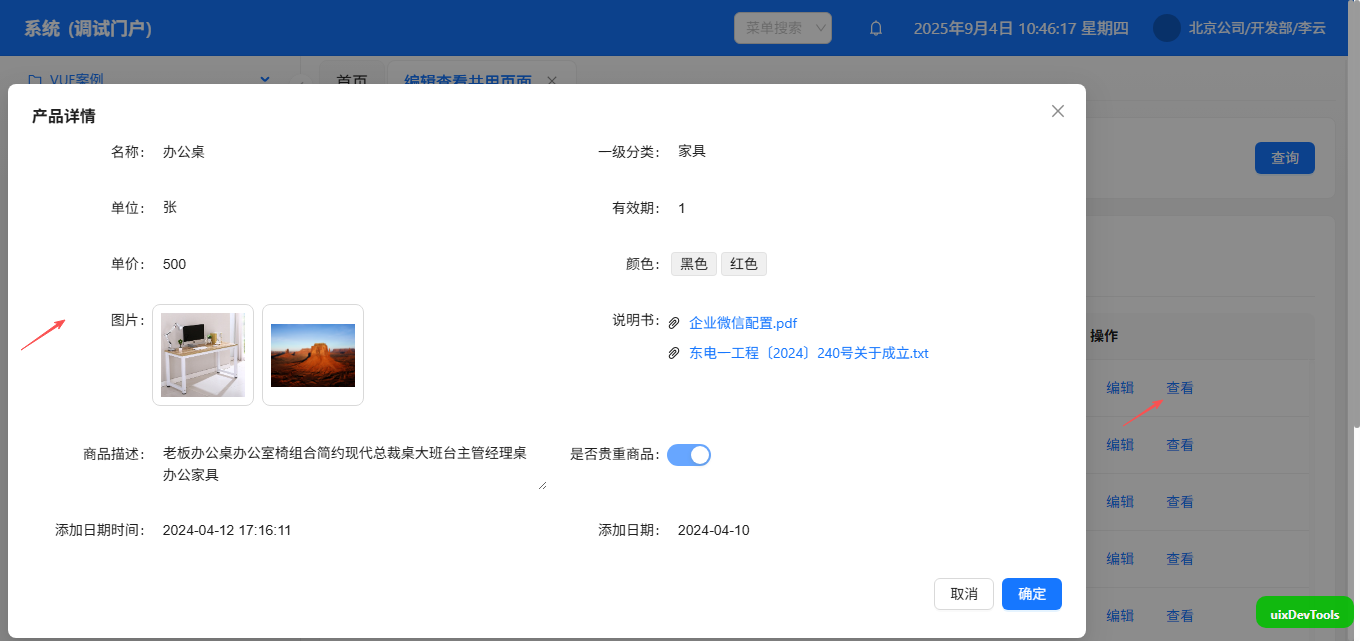Toggle the 是否贵重商品 switch
Image resolution: width=1360 pixels, height=641 pixels.
pyautogui.click(x=688, y=455)
